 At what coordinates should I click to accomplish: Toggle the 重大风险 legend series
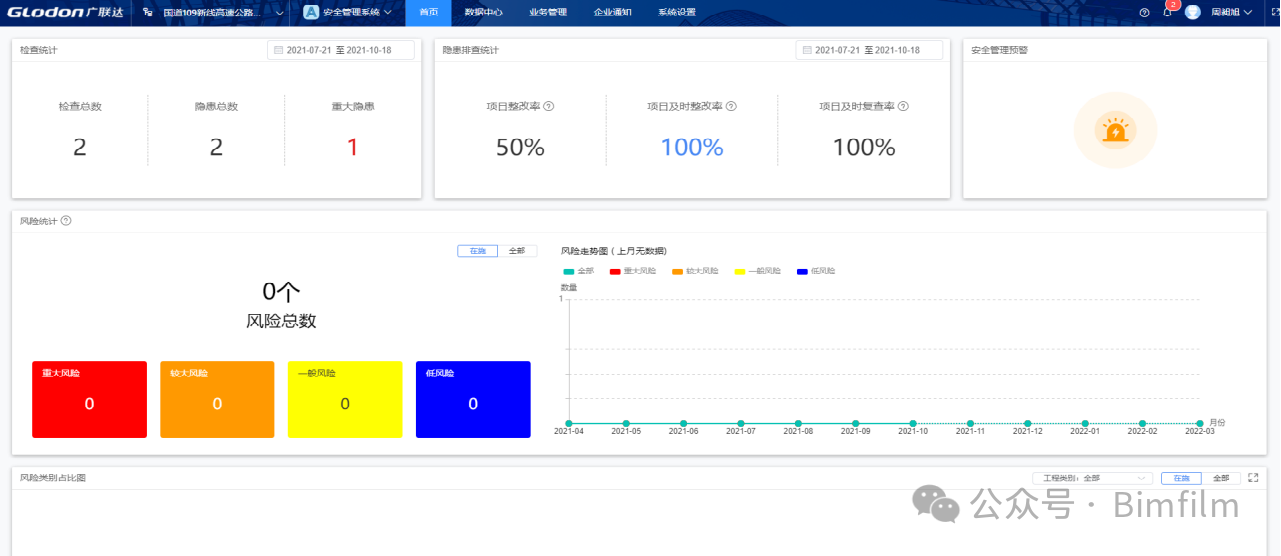coord(633,271)
